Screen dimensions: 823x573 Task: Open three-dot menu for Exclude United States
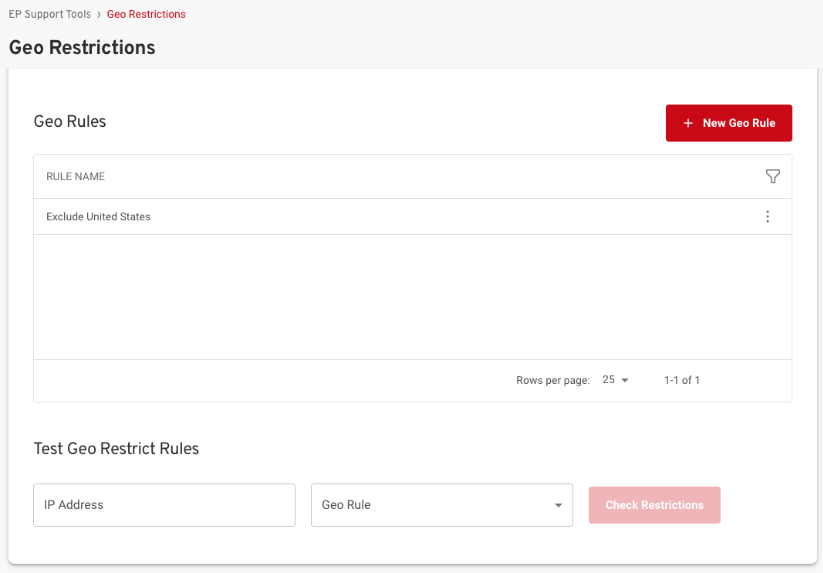767,217
